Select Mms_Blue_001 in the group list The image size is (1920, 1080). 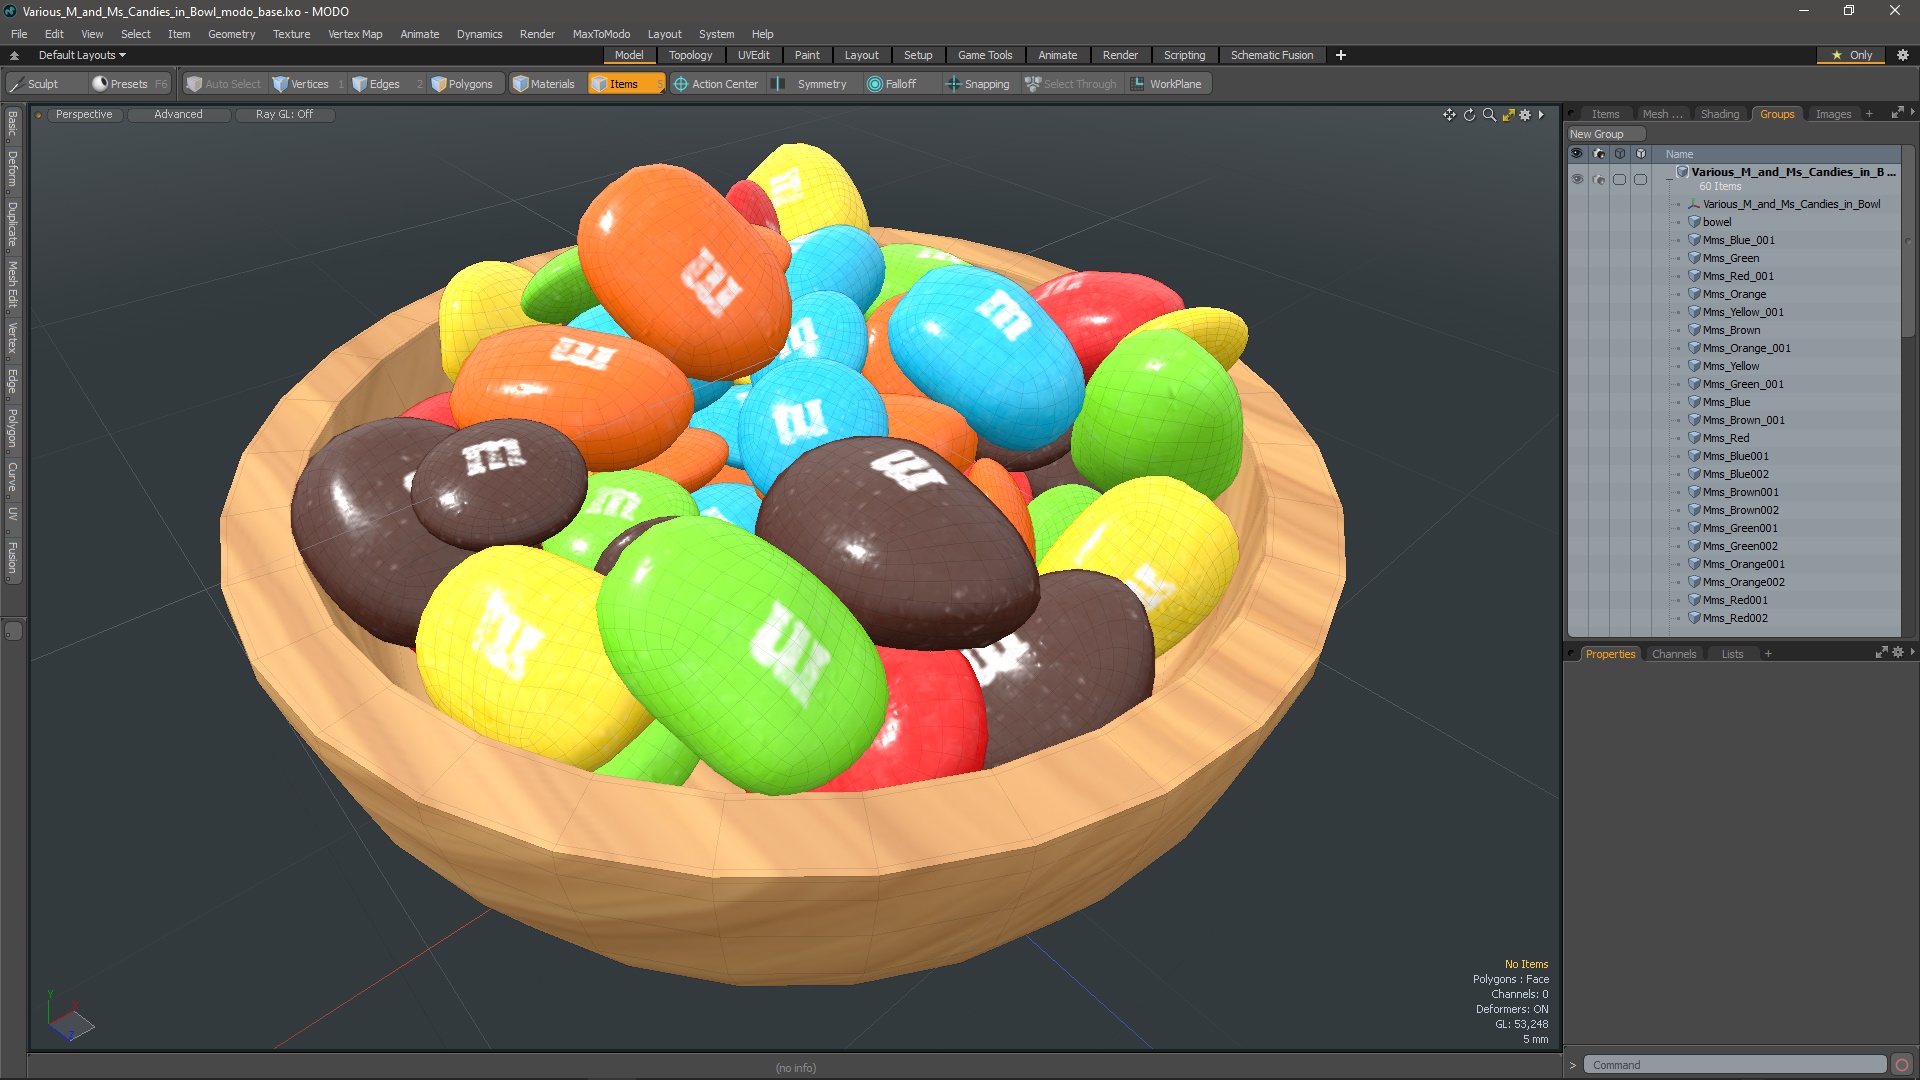coord(1739,240)
